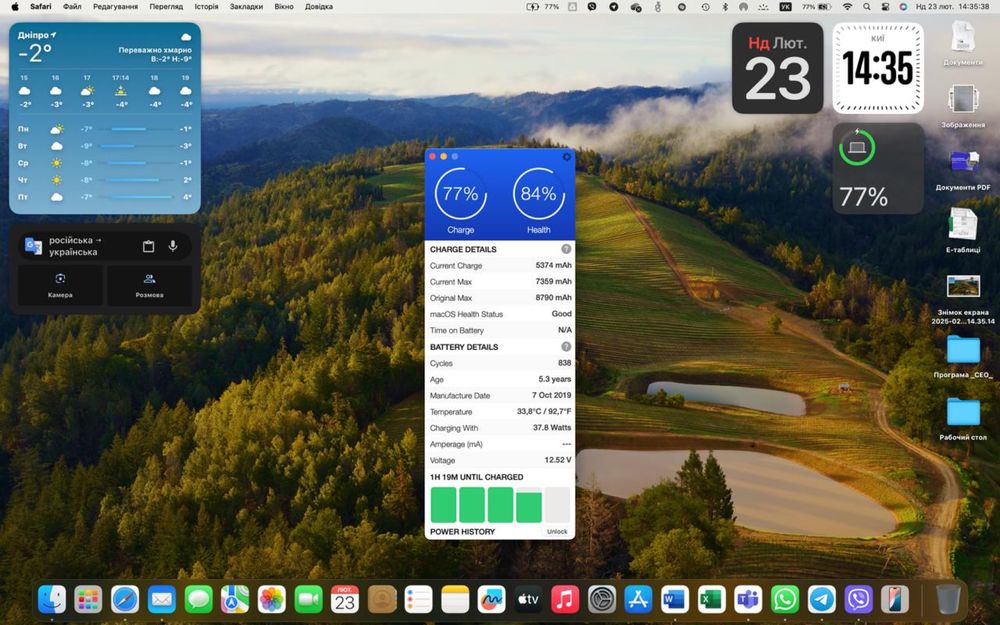Click the 77% Charge circle gauge
1000x625 pixels.
coord(460,193)
